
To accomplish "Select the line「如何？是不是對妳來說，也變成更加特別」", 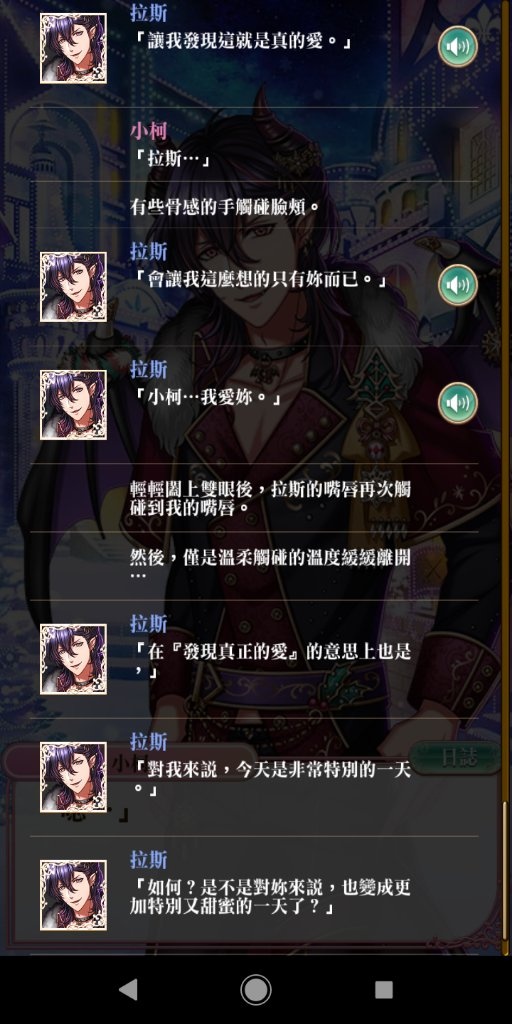I will tap(254, 895).
